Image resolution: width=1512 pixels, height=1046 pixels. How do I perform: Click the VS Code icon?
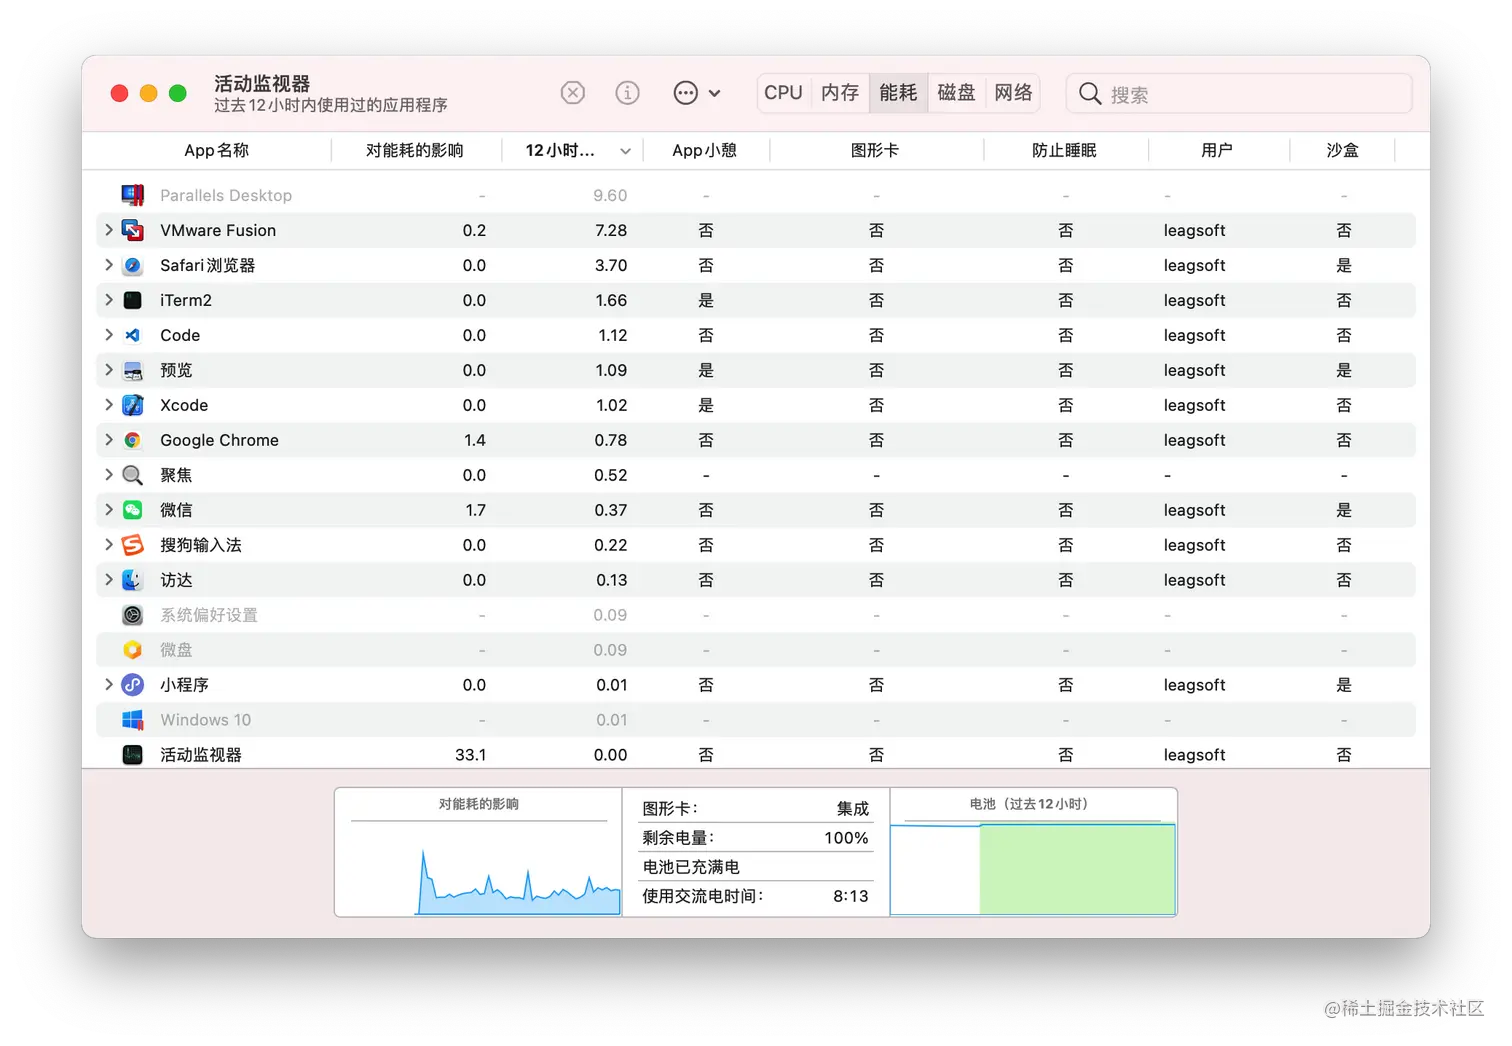132,335
